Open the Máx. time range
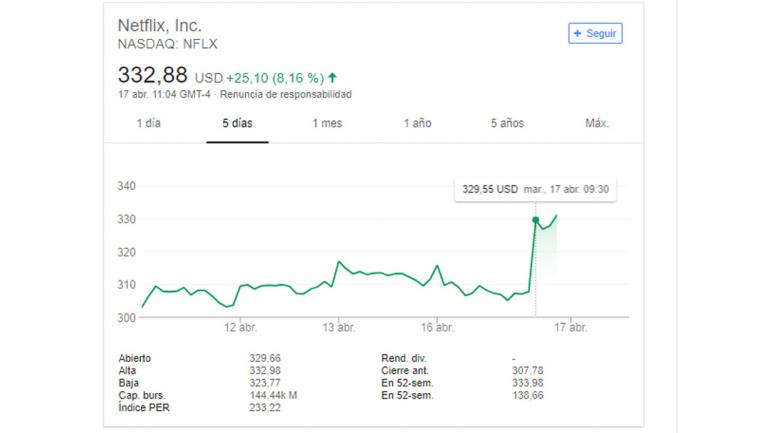This screenshot has width=770, height=433. 597,123
